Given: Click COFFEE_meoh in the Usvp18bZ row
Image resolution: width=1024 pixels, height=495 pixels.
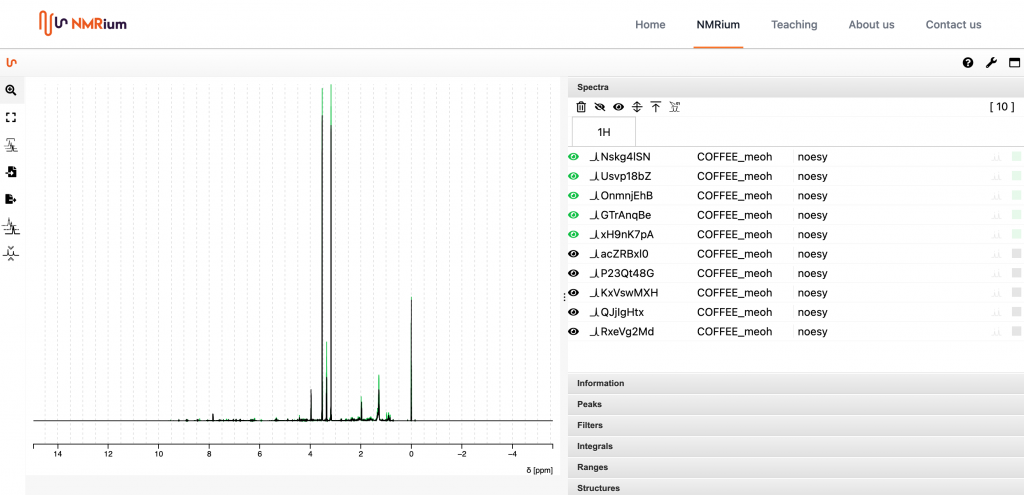Looking at the screenshot, I should pos(735,176).
